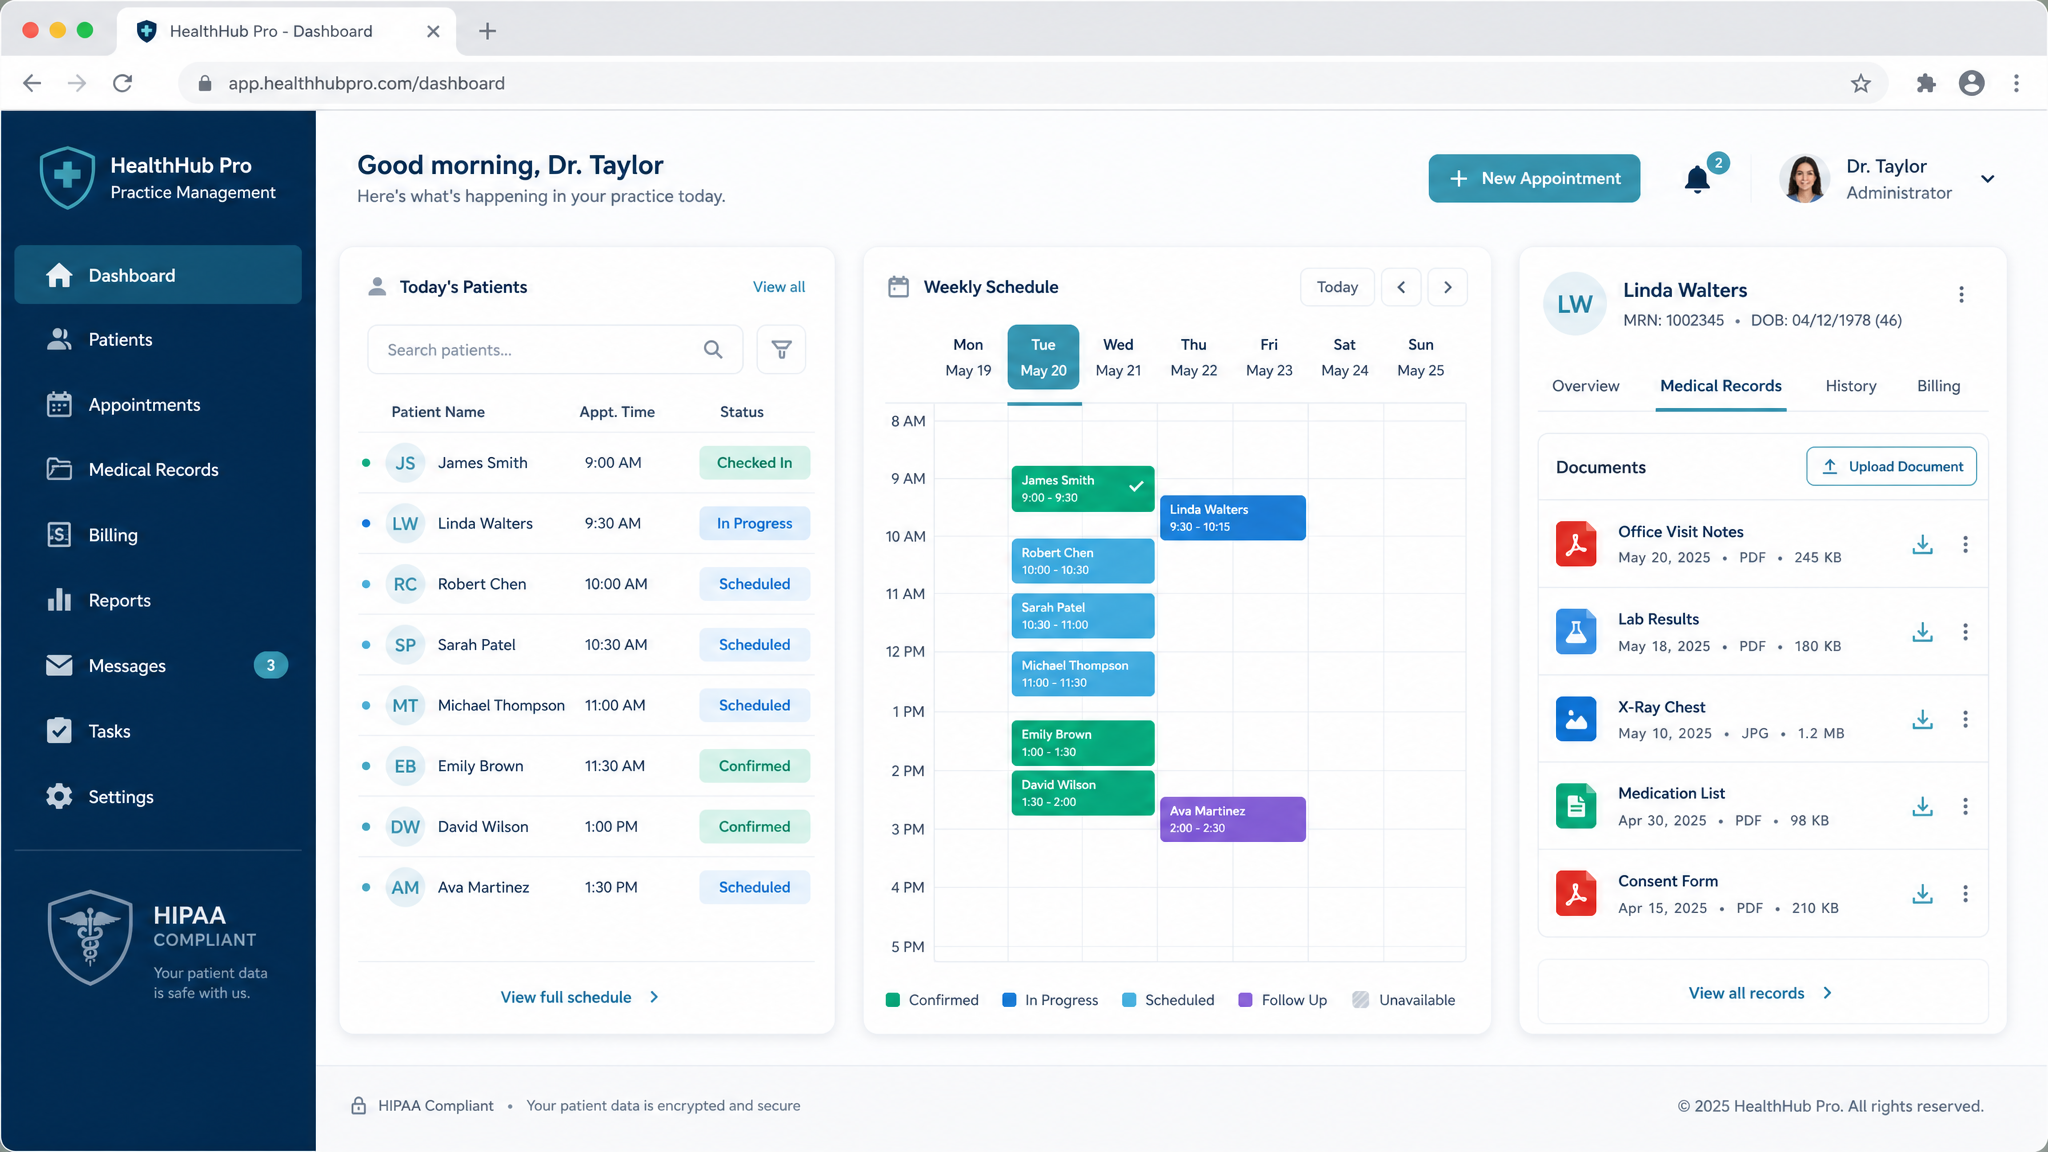Screen dimensions: 2048x1152
Task: Open Patients in the sidebar
Action: [158, 340]
